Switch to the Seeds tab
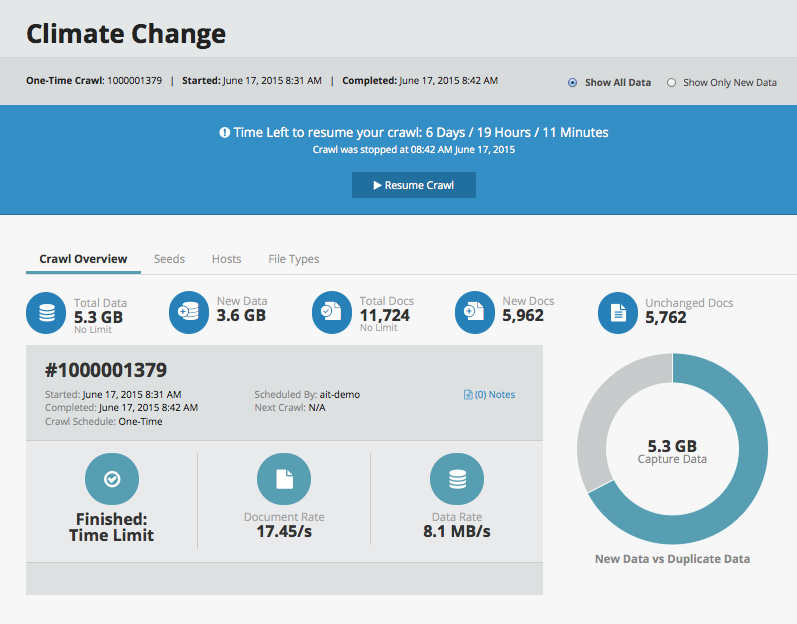 [x=169, y=259]
